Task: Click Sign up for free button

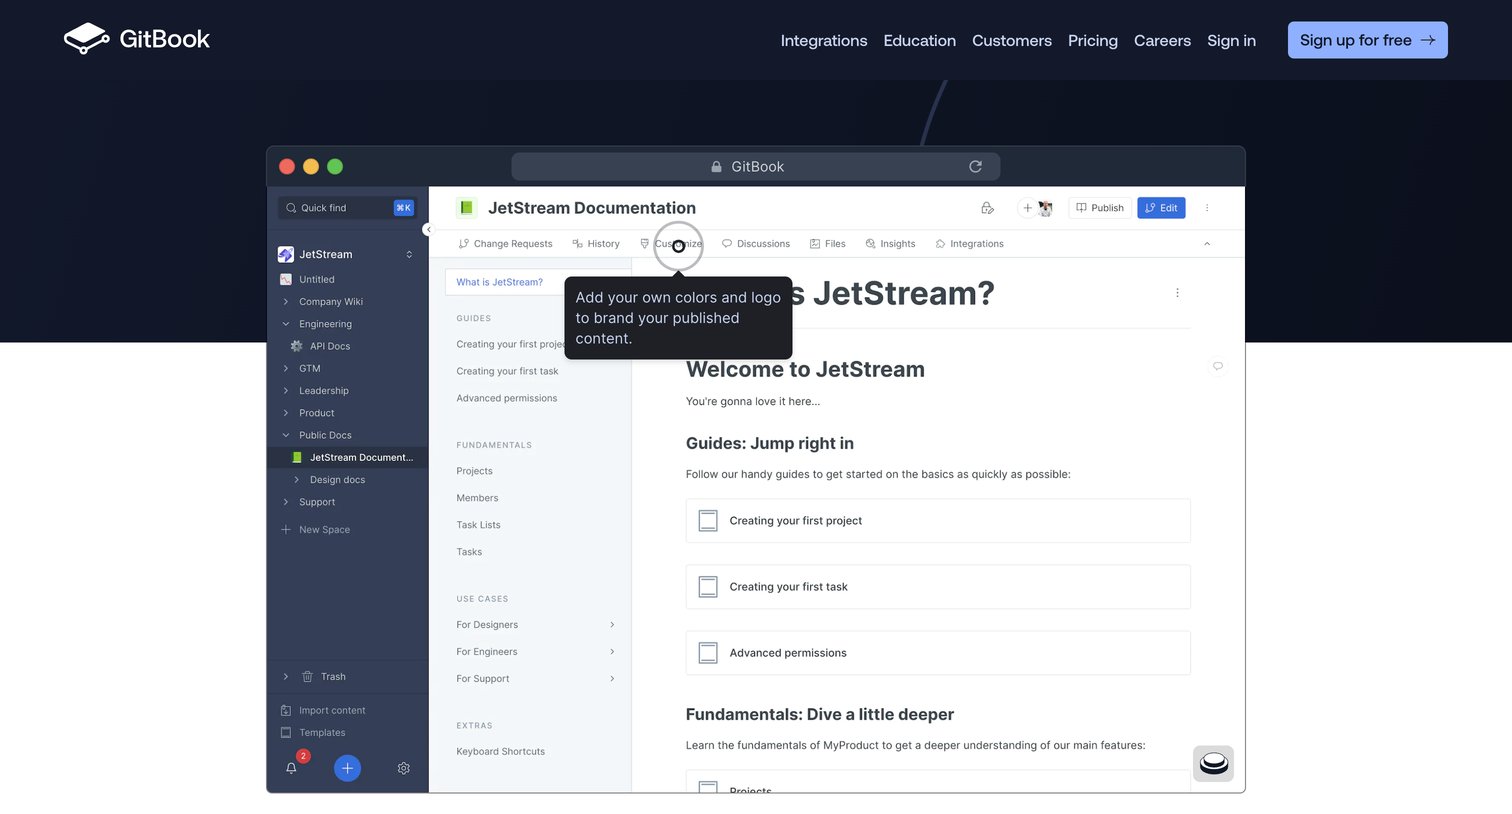Action: [x=1367, y=40]
